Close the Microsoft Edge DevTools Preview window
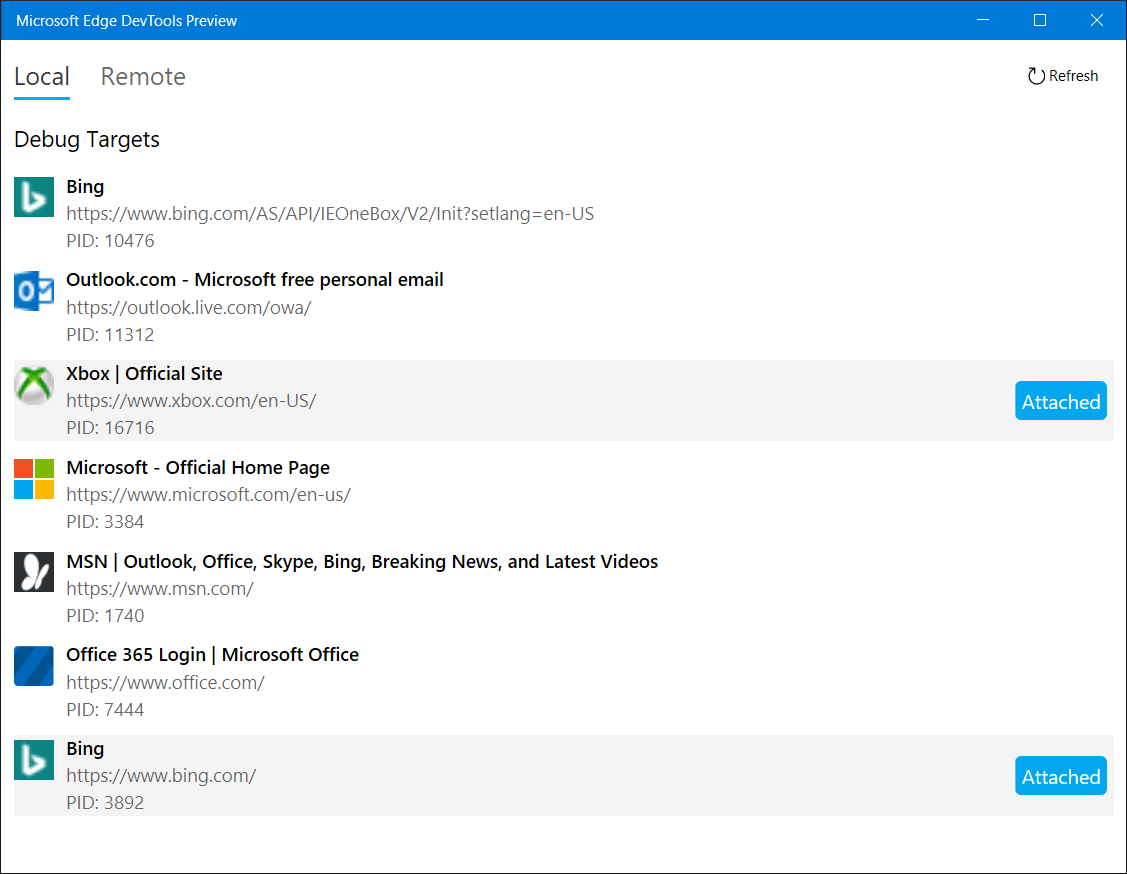This screenshot has height=874, width=1127. tap(1096, 20)
